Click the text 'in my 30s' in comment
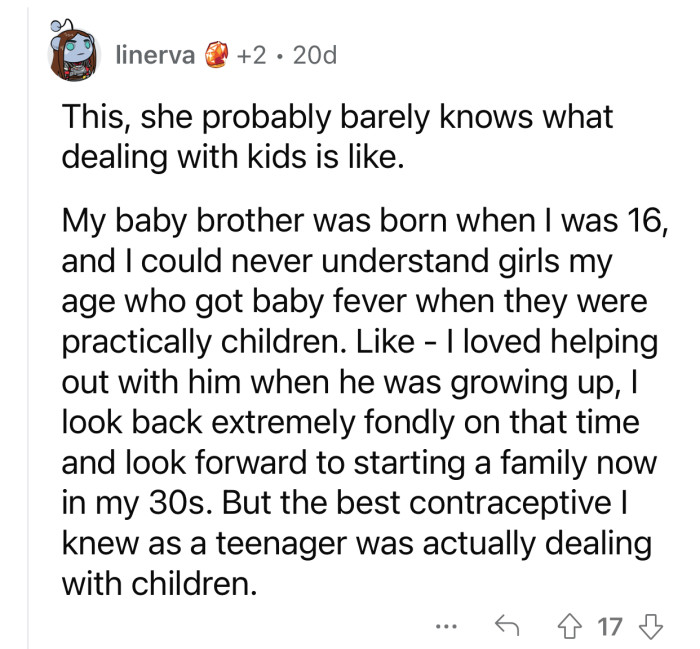Image resolution: width=700 pixels, height=649 pixels. [x=134, y=503]
